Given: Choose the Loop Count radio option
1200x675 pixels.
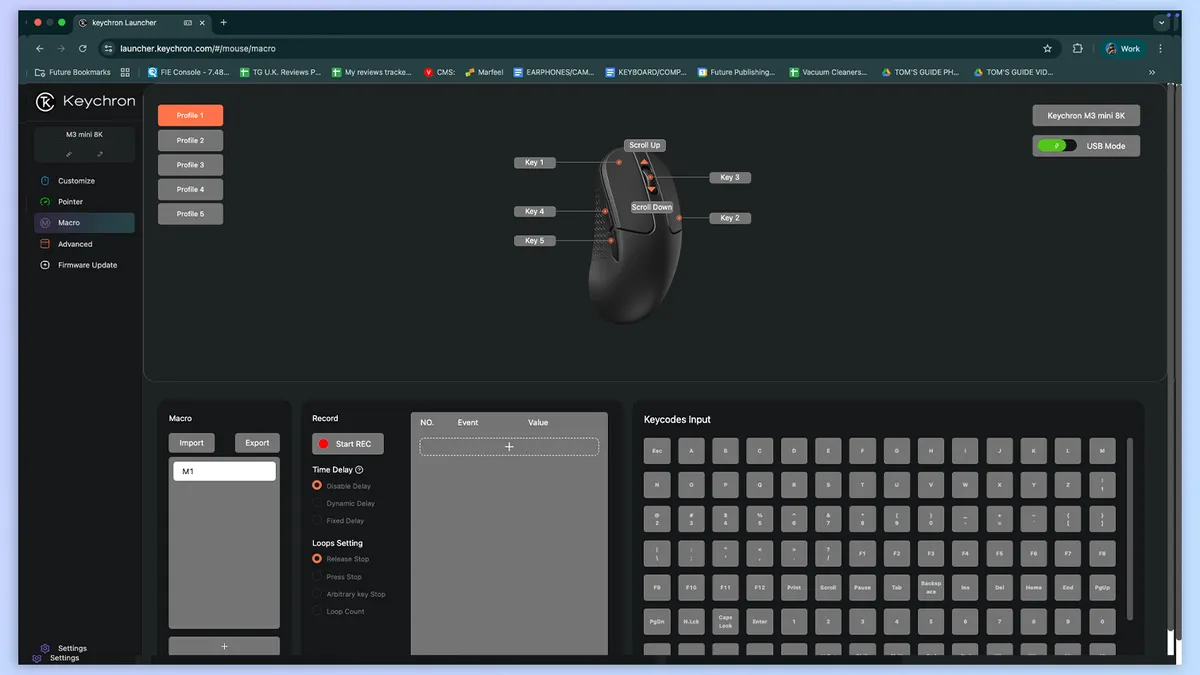Looking at the screenshot, I should [x=318, y=611].
